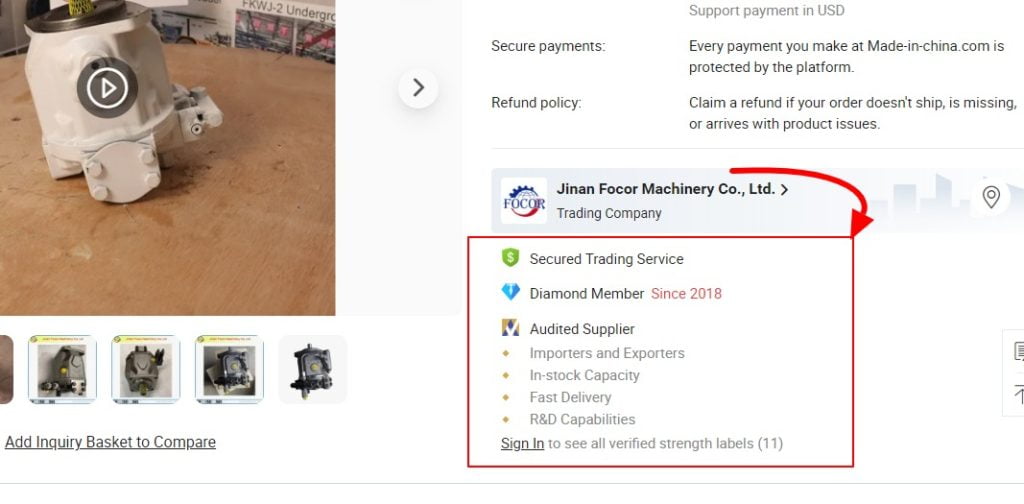The width and height of the screenshot is (1024, 504).
Task: Select the third dark pump thumbnail
Action: 229,370
